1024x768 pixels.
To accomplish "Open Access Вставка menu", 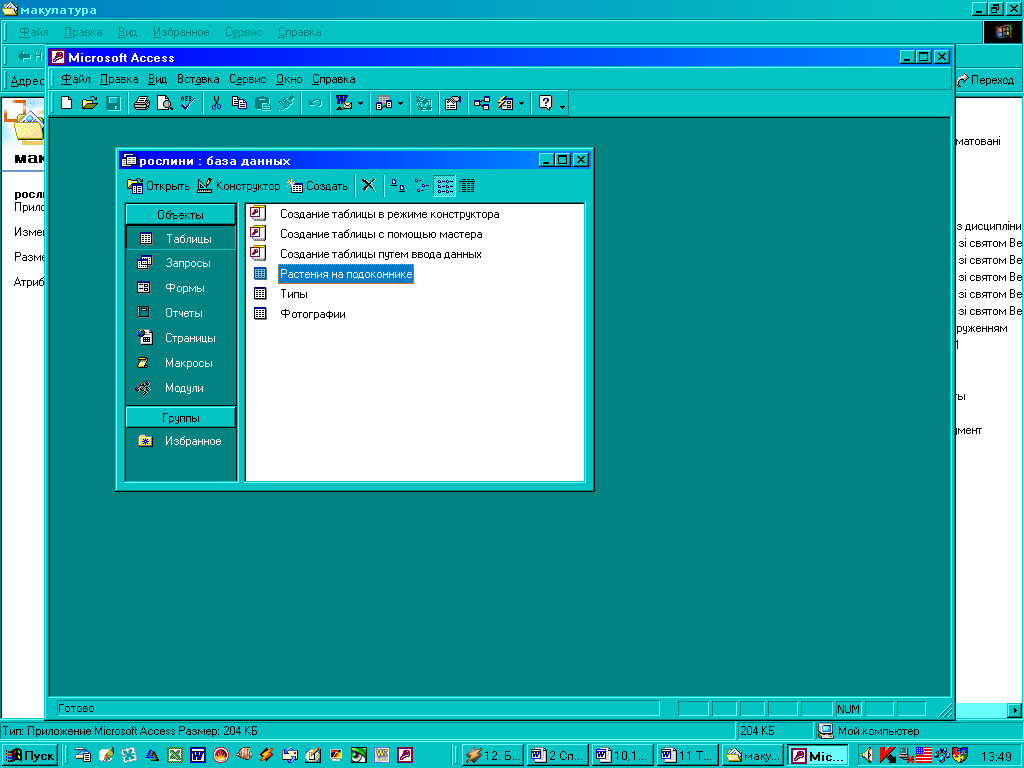I will click(198, 79).
